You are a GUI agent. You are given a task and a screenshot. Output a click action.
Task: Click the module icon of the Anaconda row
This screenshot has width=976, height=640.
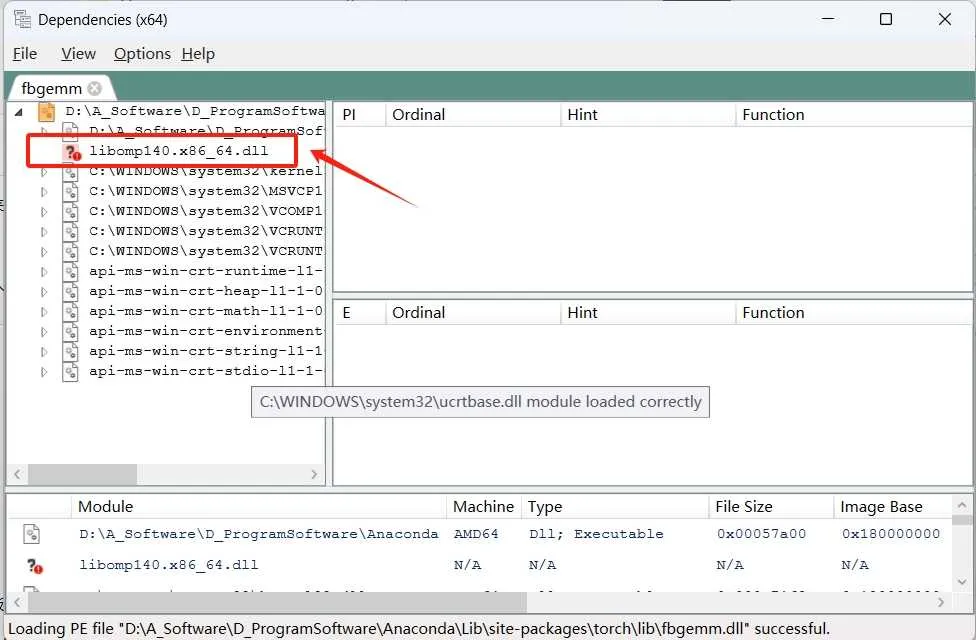tap(32, 534)
